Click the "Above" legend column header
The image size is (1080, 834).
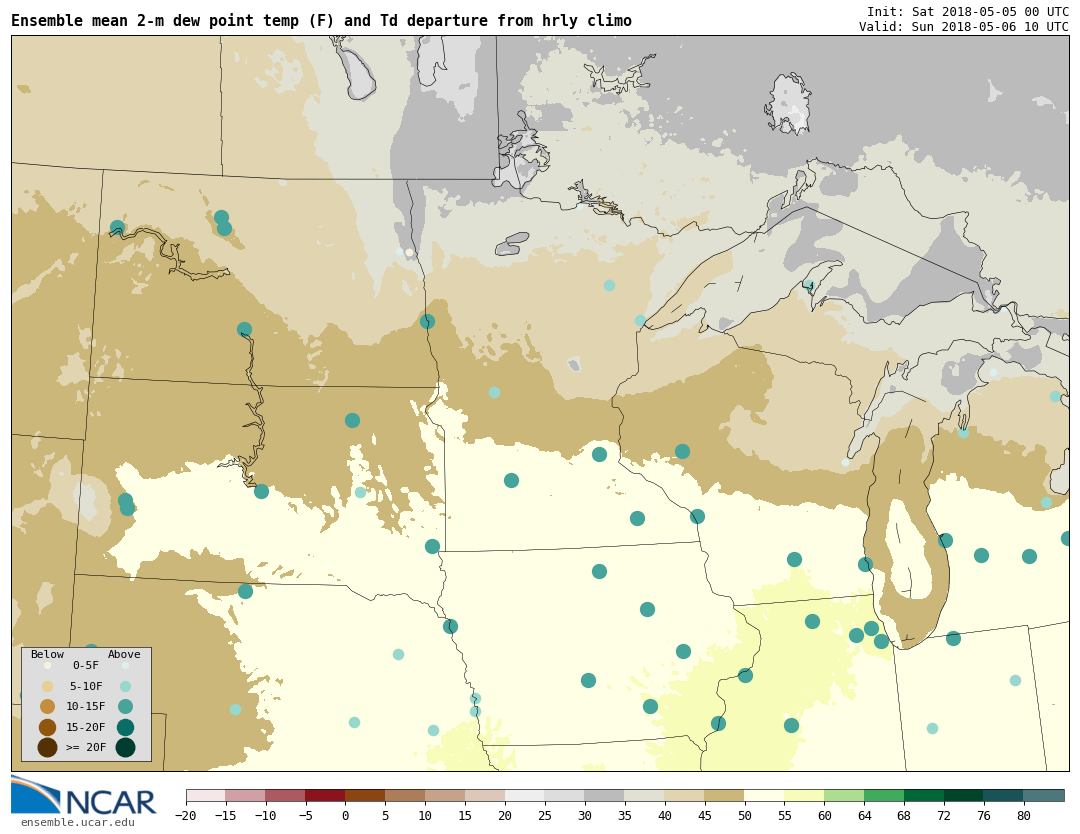tap(124, 655)
